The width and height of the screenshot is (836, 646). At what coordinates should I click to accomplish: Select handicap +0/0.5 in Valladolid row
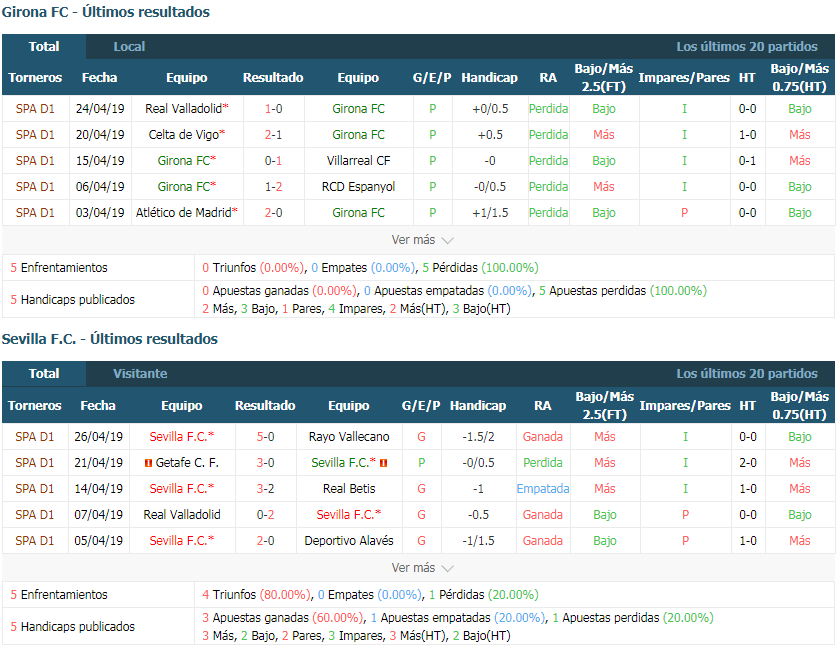coord(490,109)
